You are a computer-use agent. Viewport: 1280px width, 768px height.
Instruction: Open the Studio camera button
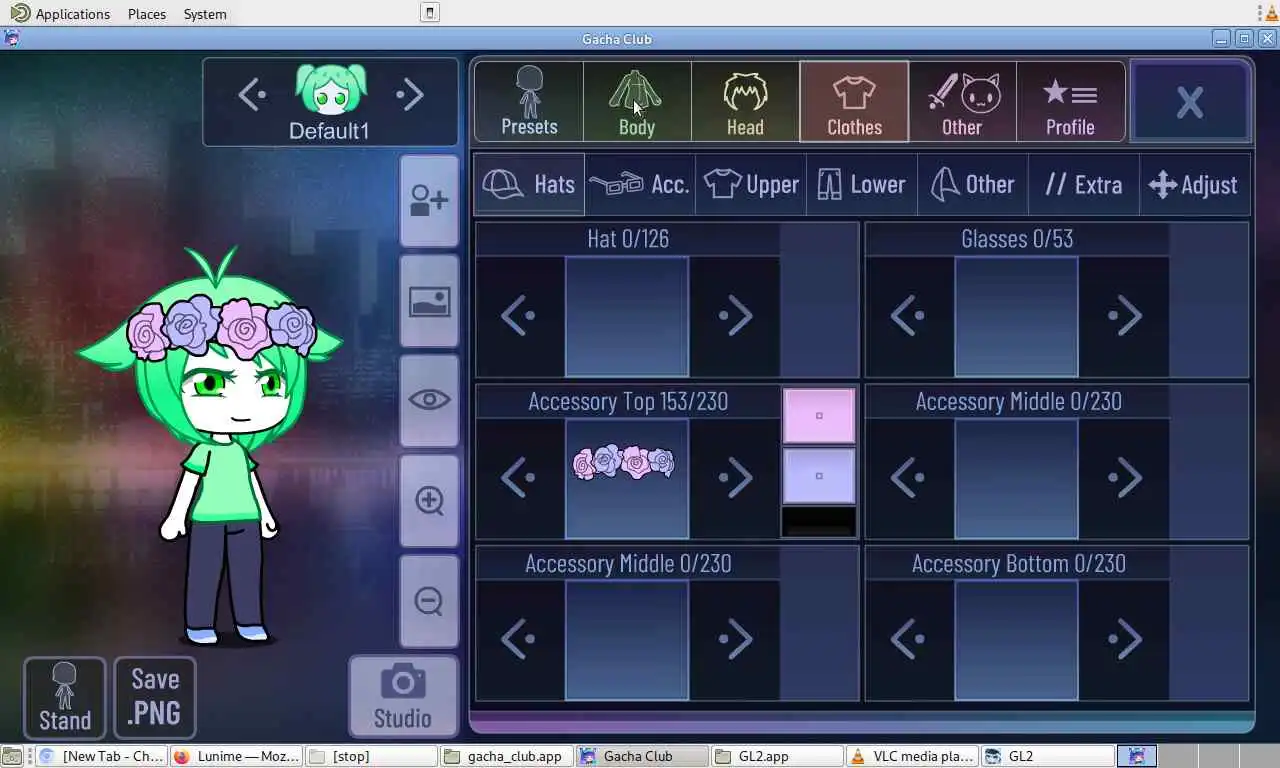coord(403,696)
